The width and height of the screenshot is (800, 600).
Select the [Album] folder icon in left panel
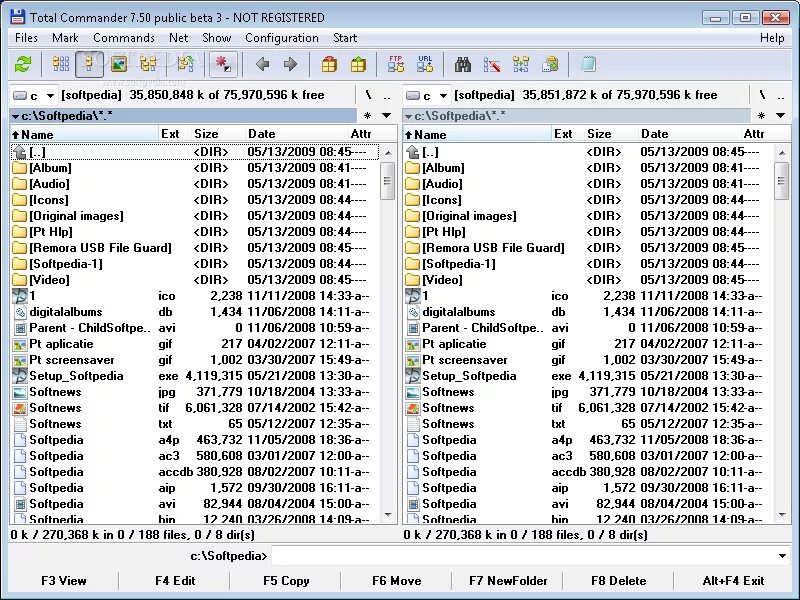point(19,168)
